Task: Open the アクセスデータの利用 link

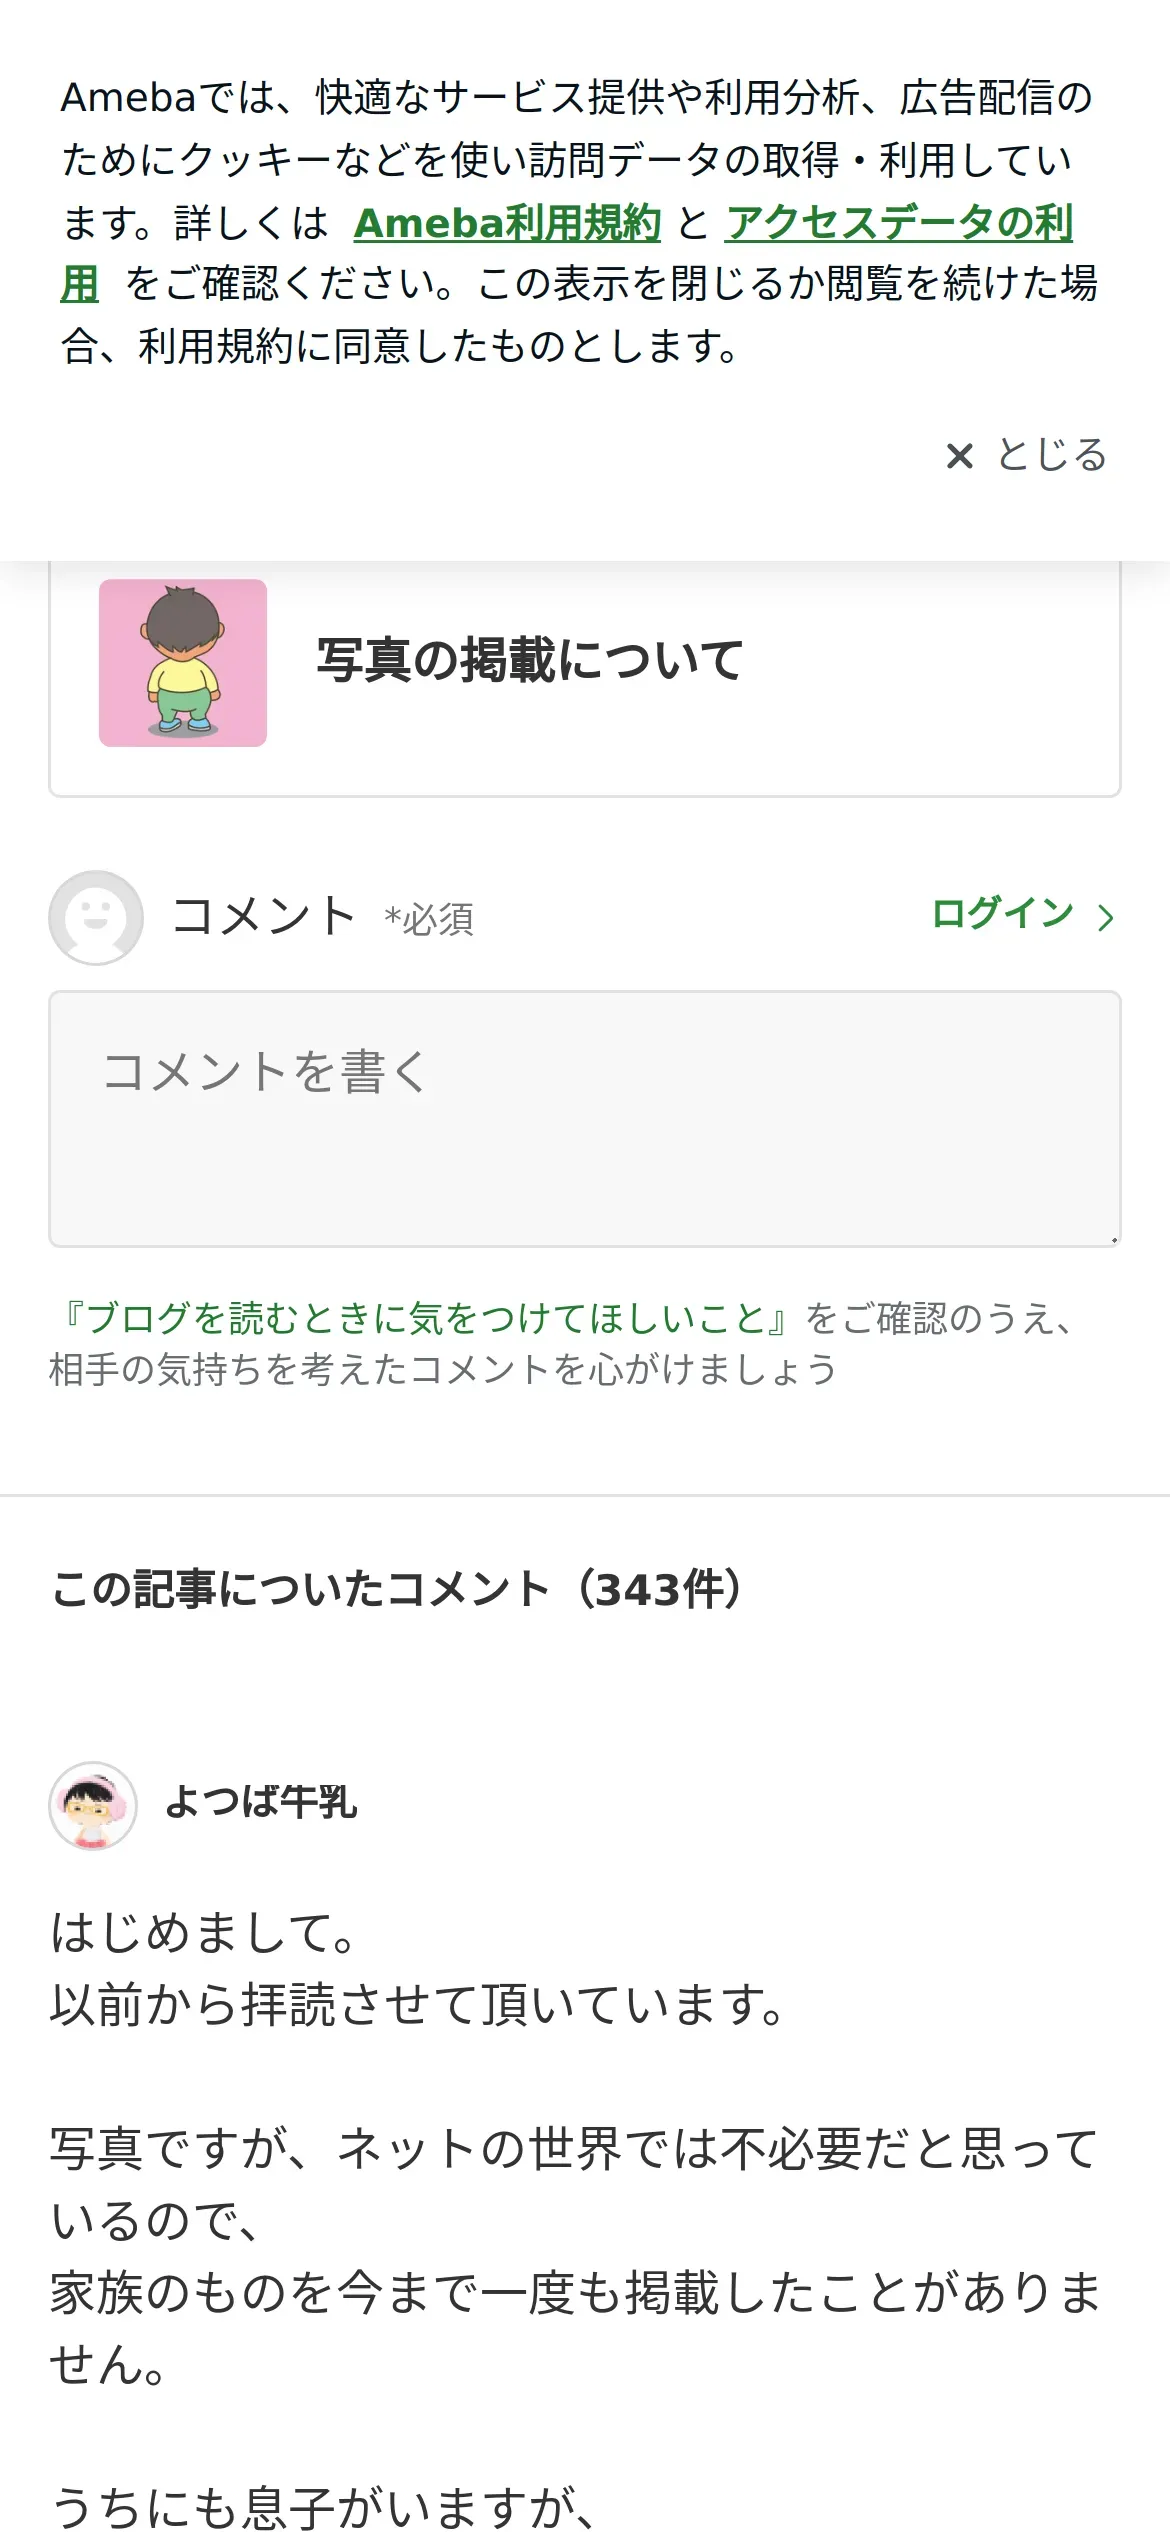Action: tap(898, 223)
